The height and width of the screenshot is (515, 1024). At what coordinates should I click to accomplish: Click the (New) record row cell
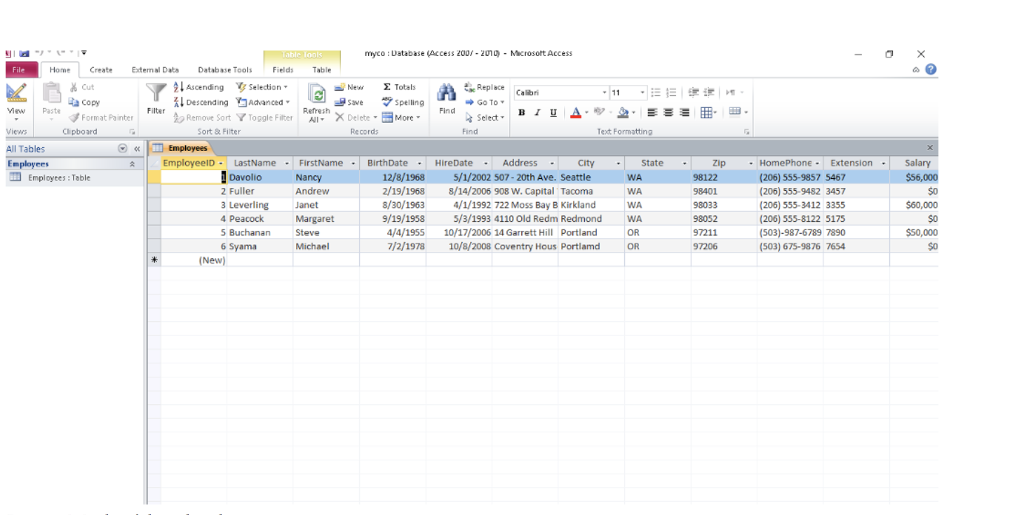coord(194,260)
